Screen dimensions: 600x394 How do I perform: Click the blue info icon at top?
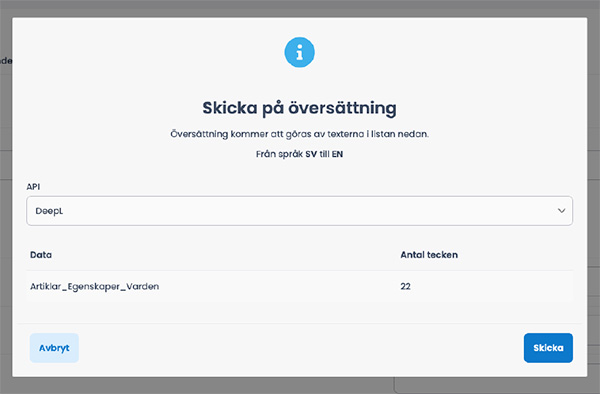point(299,52)
